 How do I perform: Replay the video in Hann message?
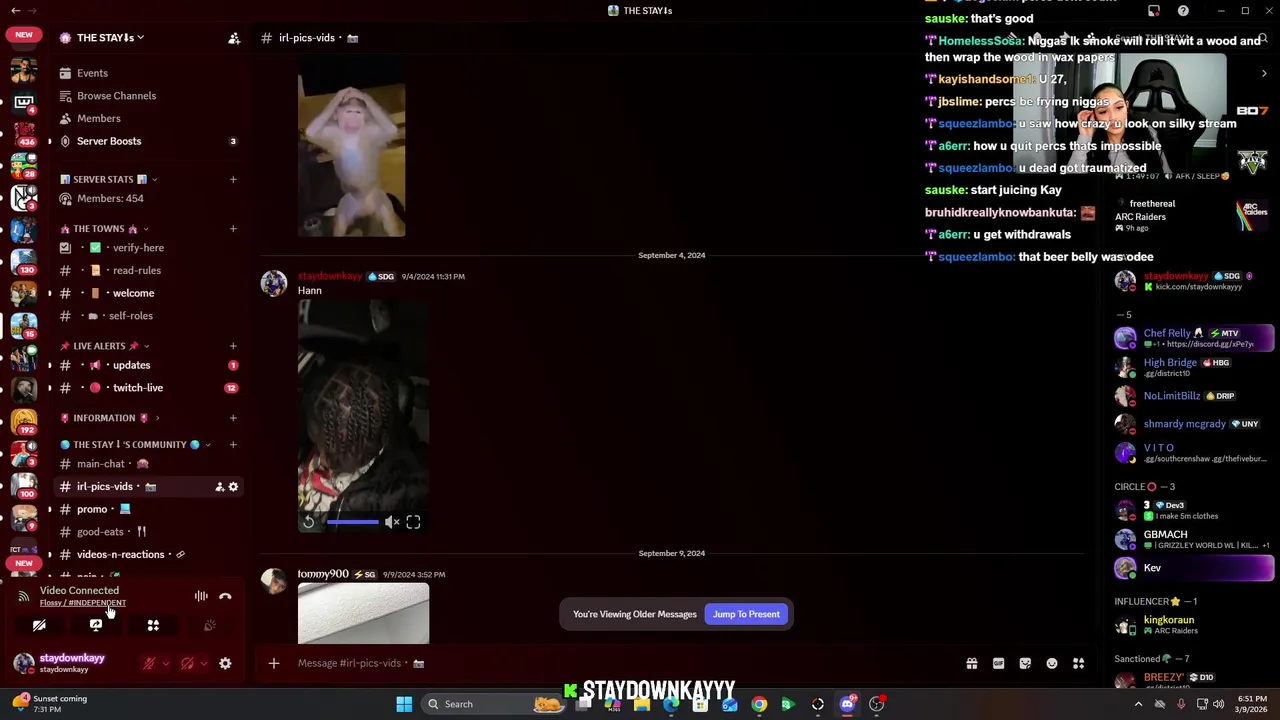point(308,522)
